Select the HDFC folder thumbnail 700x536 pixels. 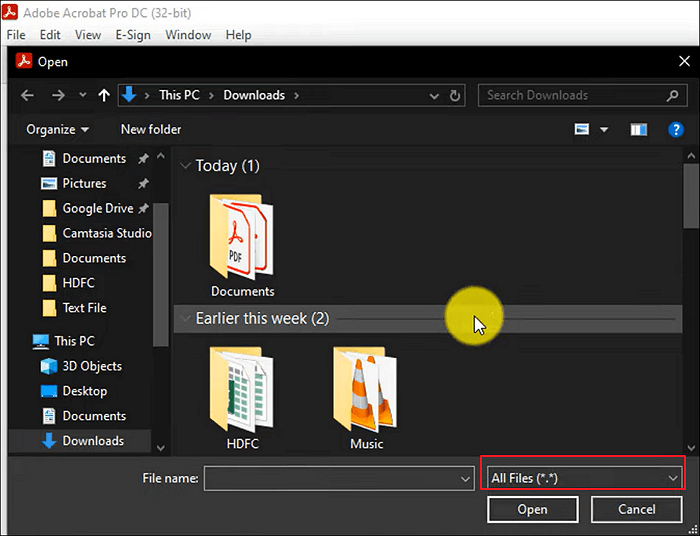coord(242,398)
